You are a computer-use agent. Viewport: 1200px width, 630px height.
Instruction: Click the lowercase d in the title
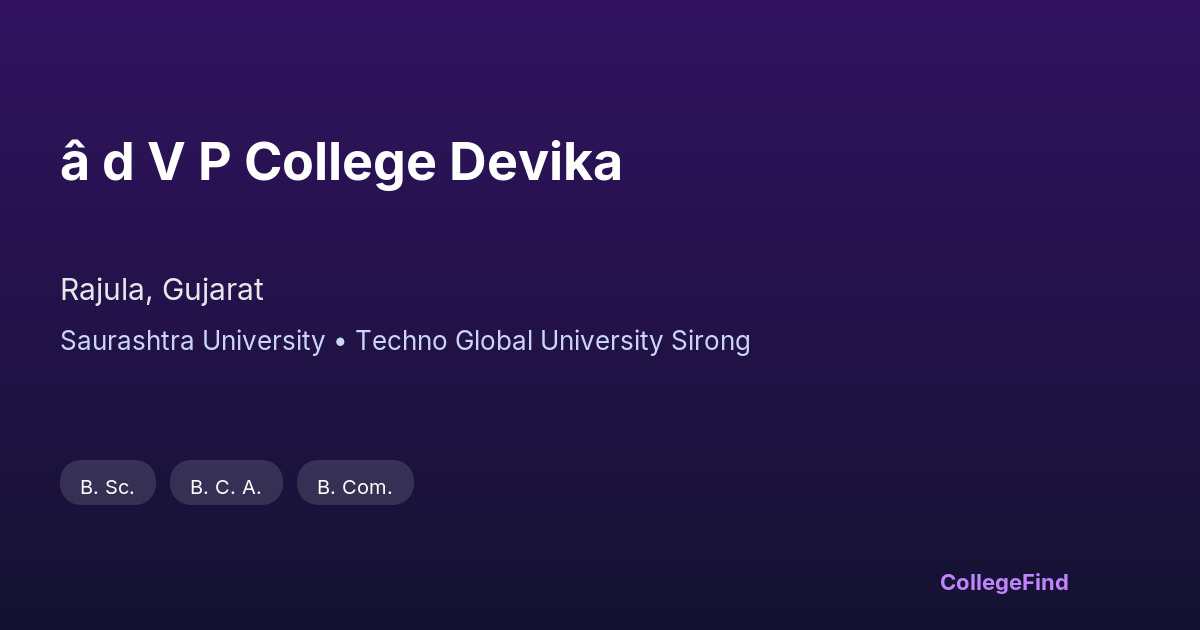point(118,162)
